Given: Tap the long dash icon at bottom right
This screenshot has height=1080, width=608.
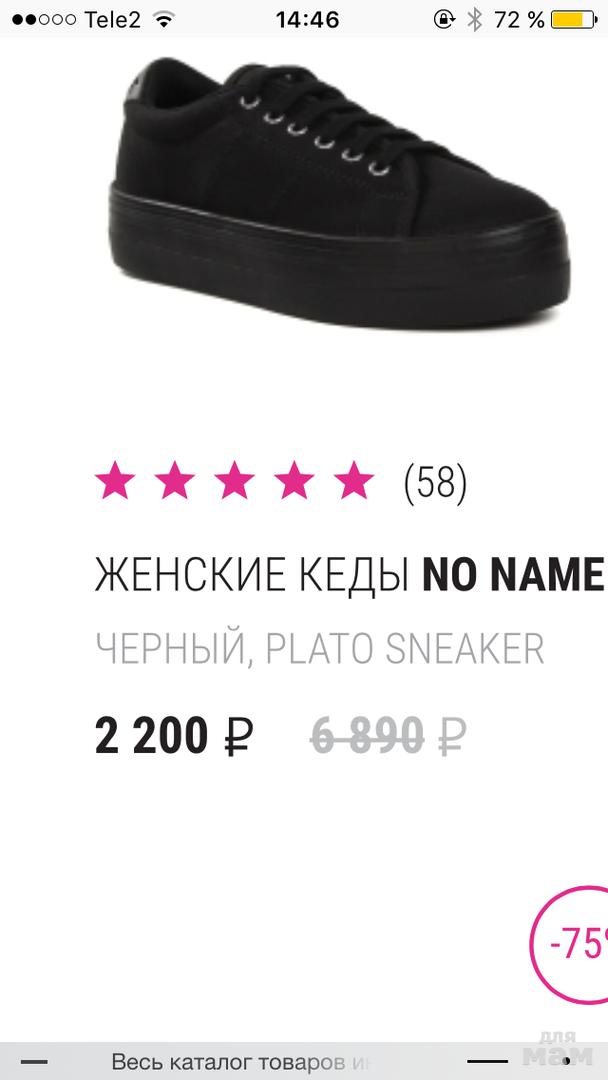Looking at the screenshot, I should (488, 1061).
